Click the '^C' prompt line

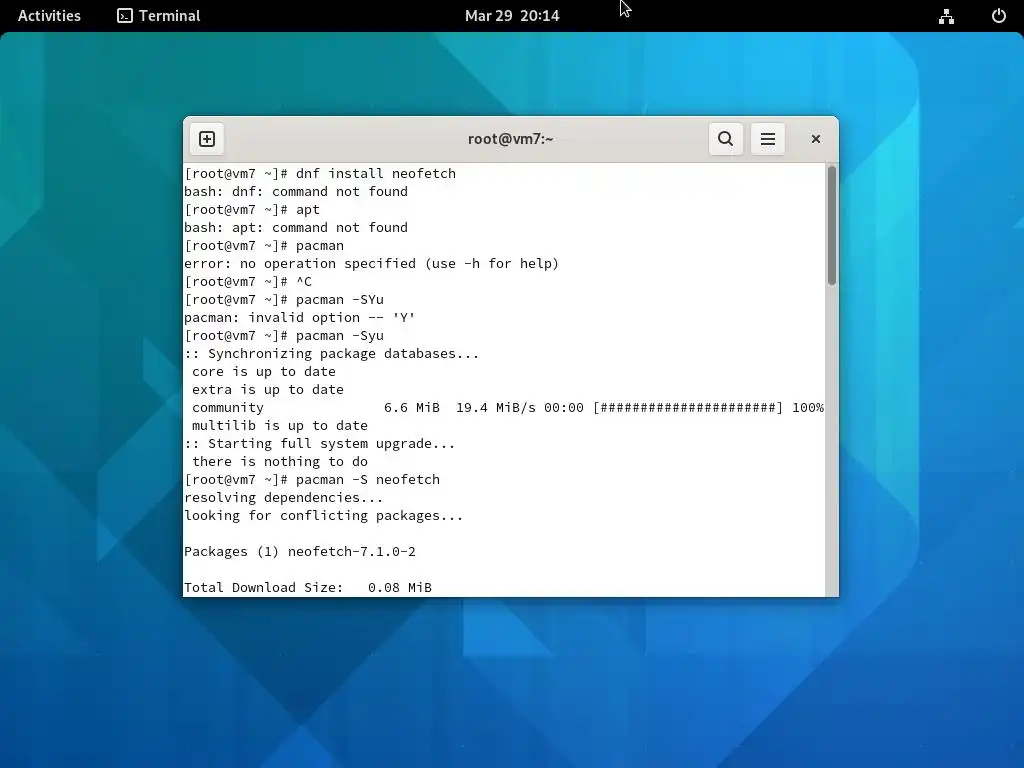tap(248, 281)
